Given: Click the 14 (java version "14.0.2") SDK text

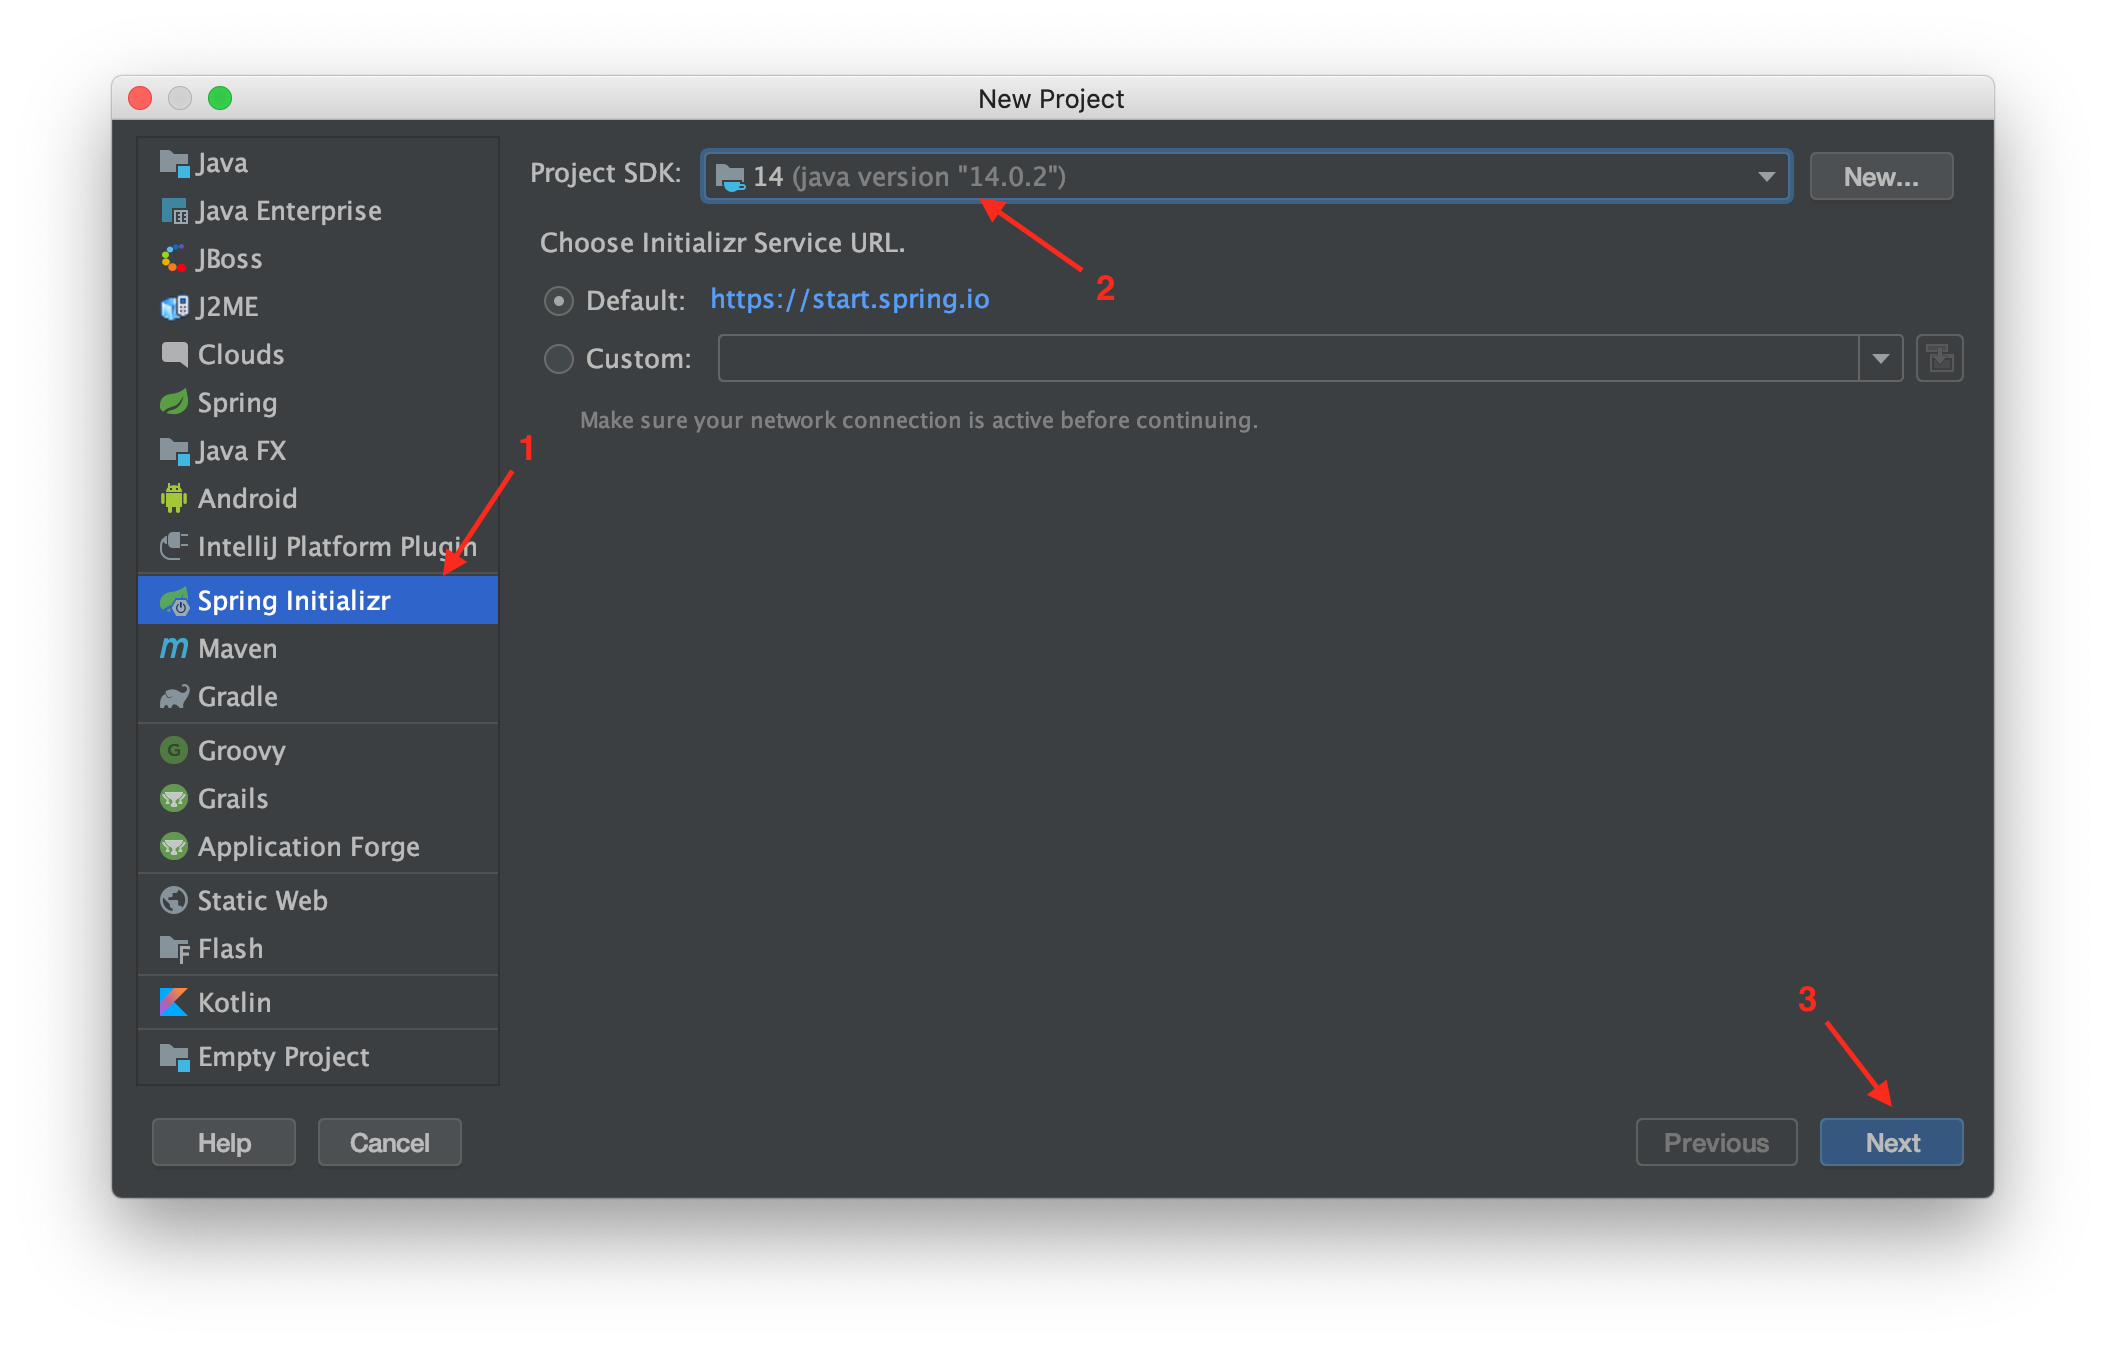Looking at the screenshot, I should coord(910,177).
